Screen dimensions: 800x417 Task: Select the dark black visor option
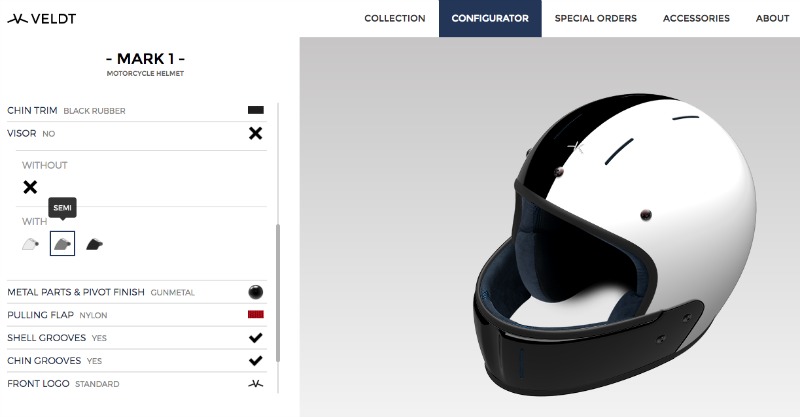click(94, 244)
